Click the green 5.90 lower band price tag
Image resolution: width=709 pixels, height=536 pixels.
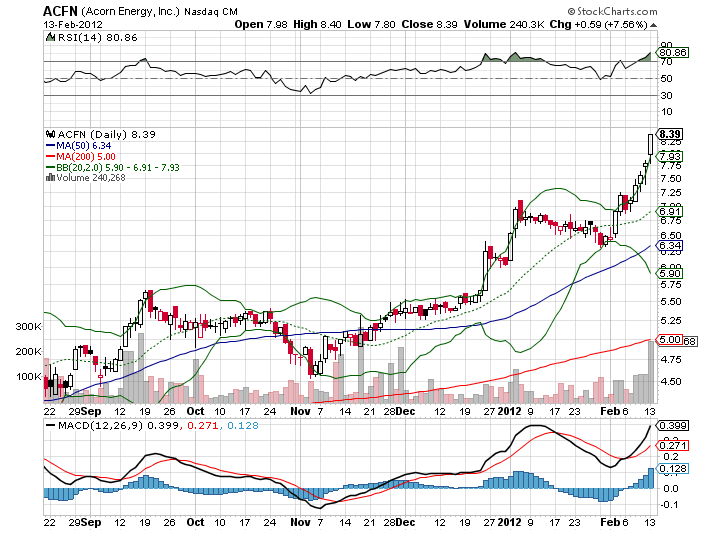pos(670,273)
